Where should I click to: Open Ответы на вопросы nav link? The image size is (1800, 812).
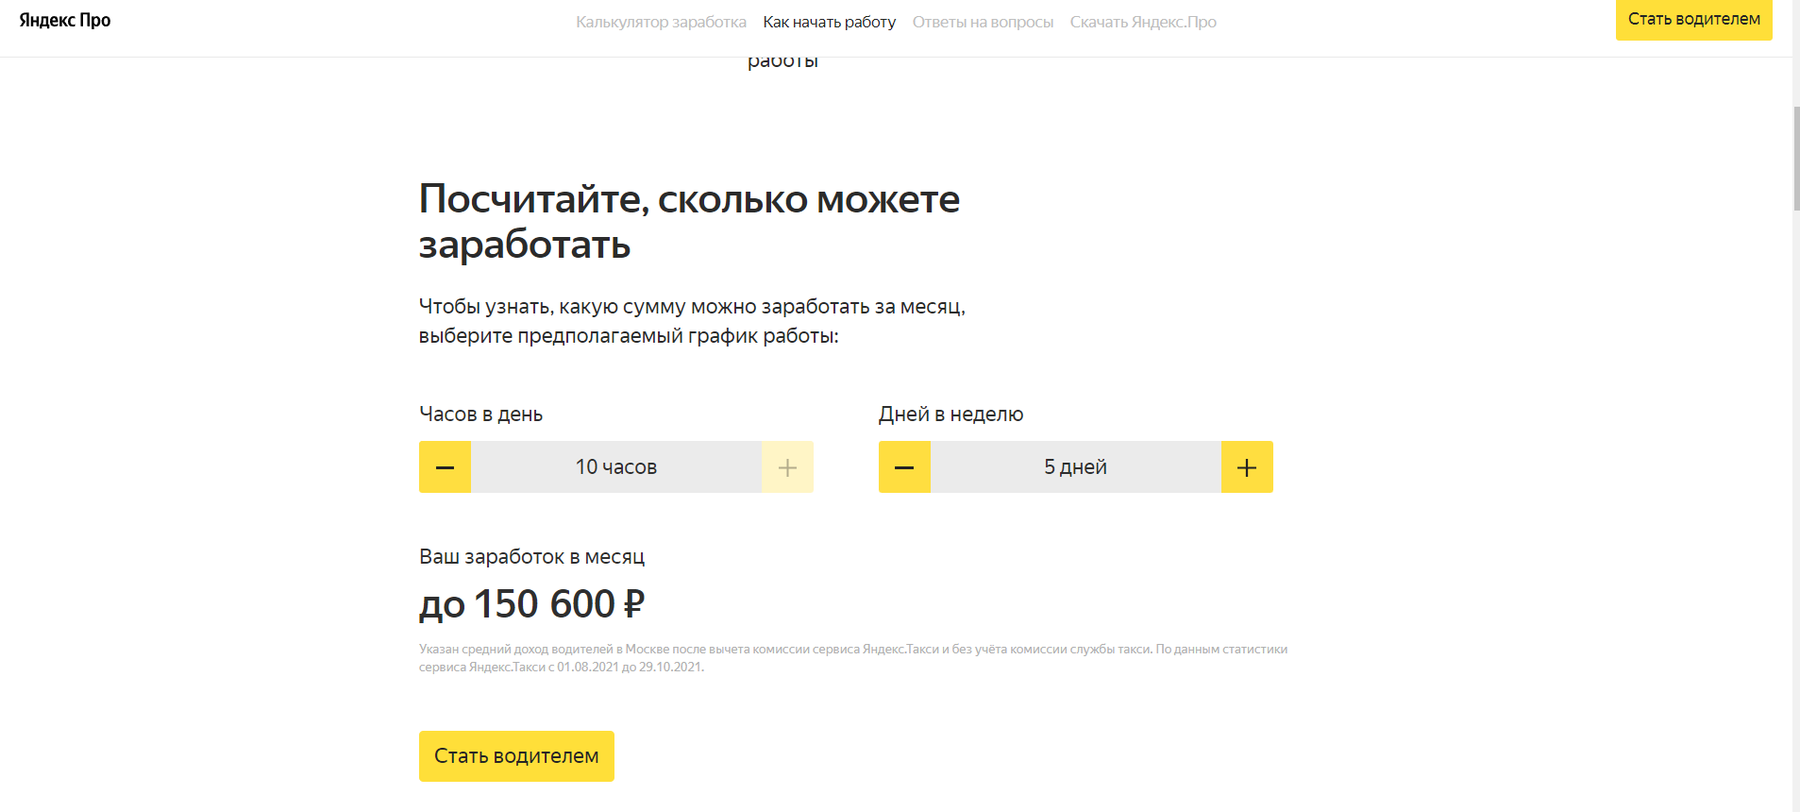(983, 22)
